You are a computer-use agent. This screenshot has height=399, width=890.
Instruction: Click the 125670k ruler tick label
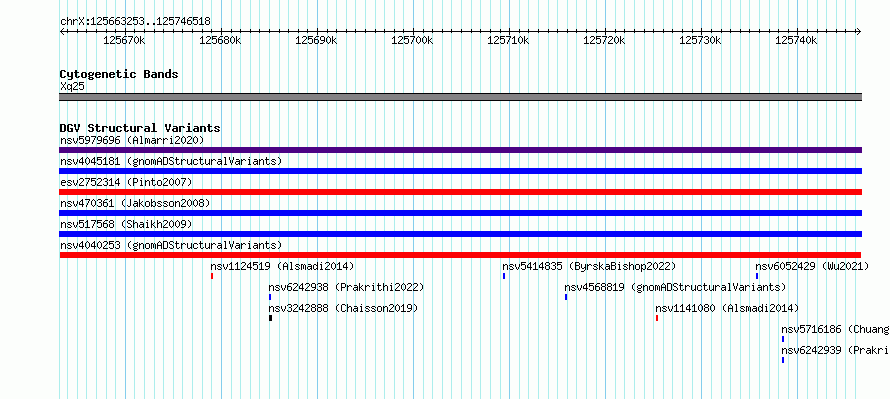pyautogui.click(x=124, y=40)
